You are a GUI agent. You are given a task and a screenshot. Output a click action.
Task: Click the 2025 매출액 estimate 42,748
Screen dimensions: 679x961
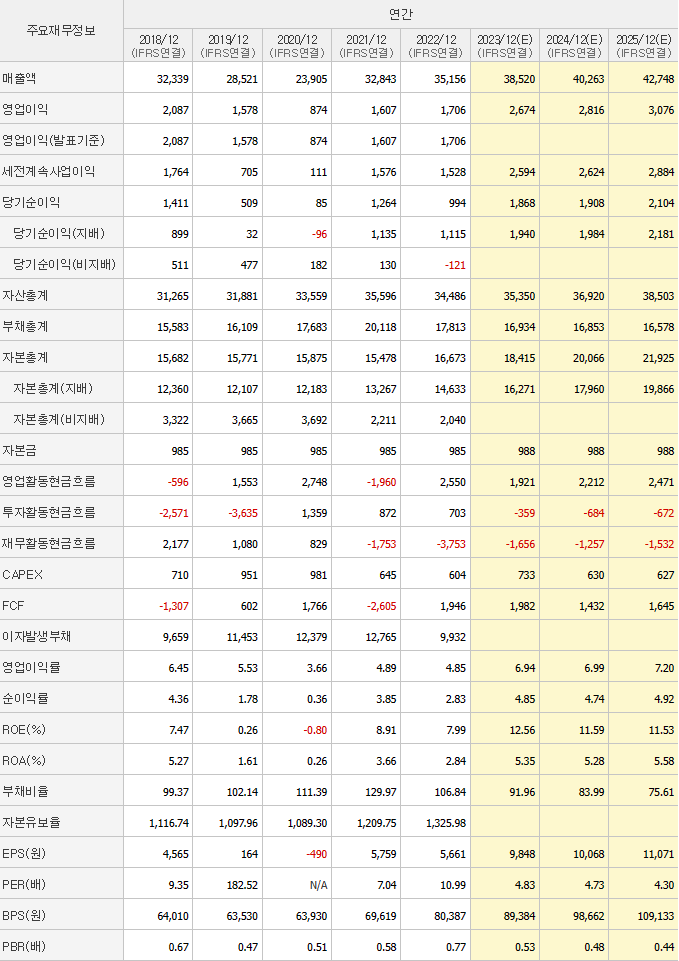(x=658, y=79)
